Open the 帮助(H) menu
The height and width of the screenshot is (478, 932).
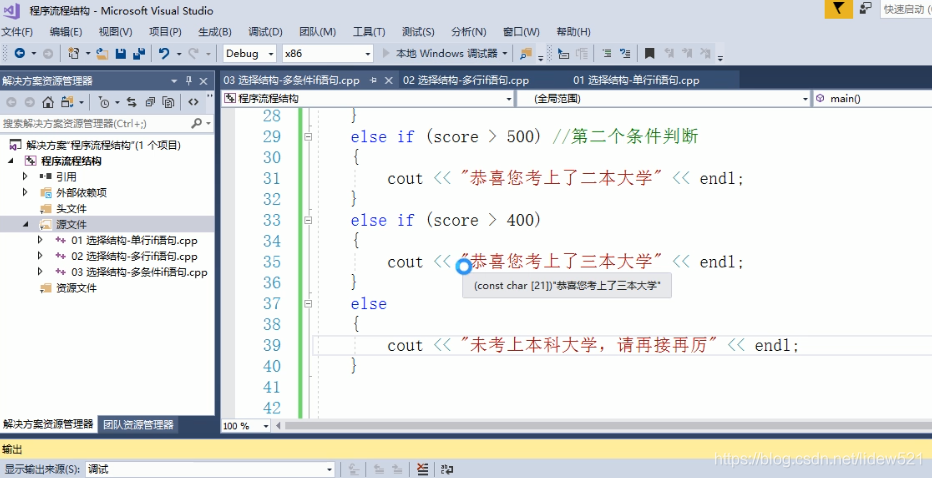(573, 32)
